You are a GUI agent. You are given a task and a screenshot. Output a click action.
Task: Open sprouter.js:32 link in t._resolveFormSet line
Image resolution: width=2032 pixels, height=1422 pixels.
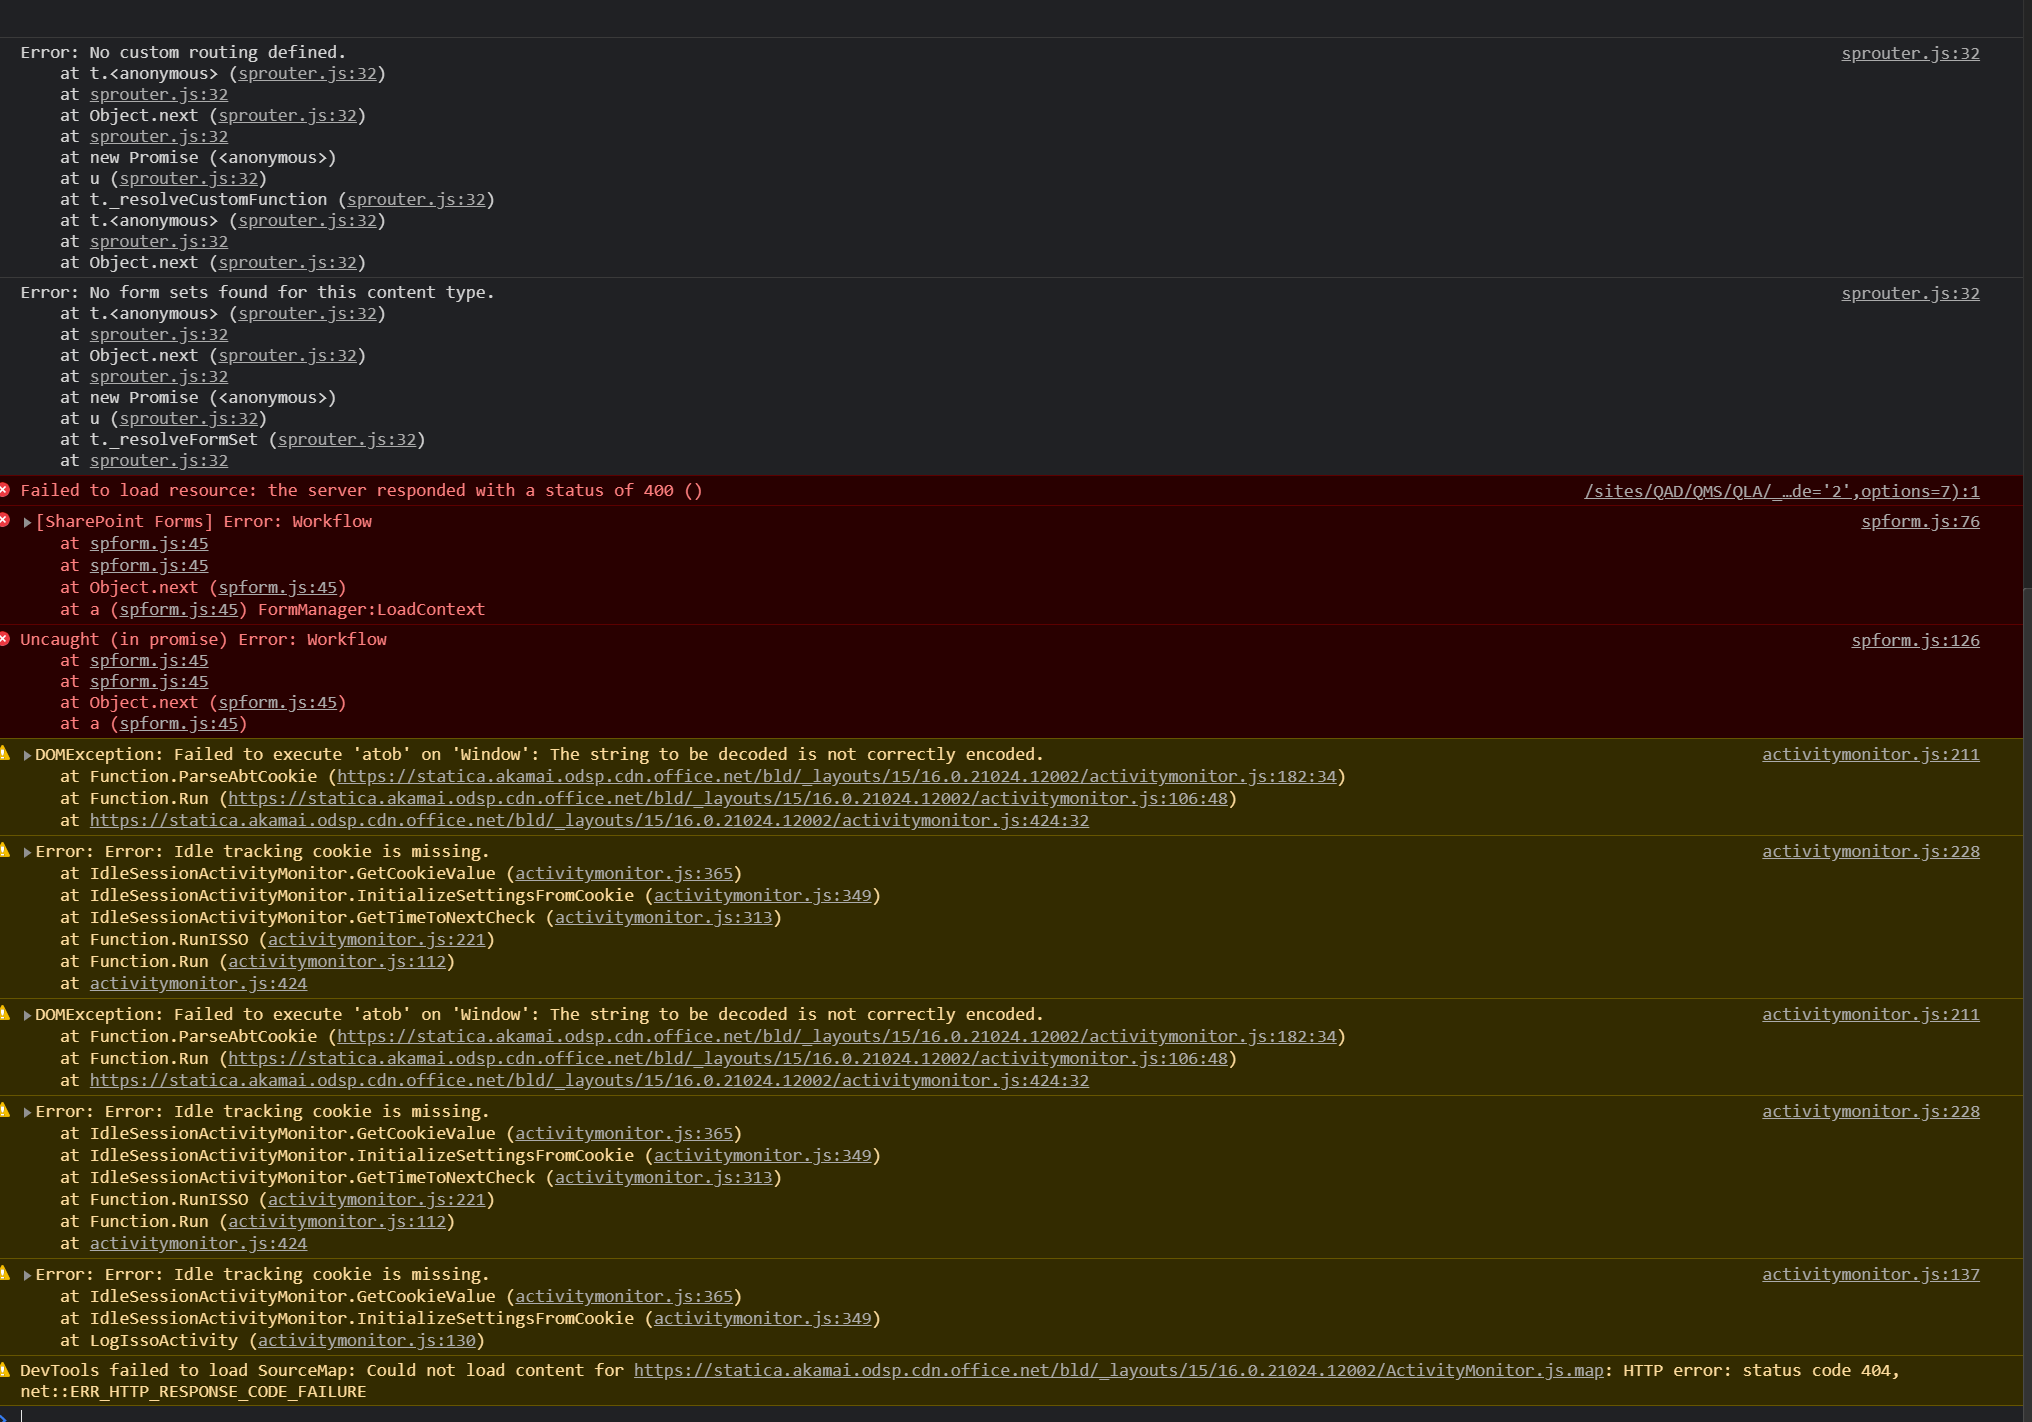[346, 439]
